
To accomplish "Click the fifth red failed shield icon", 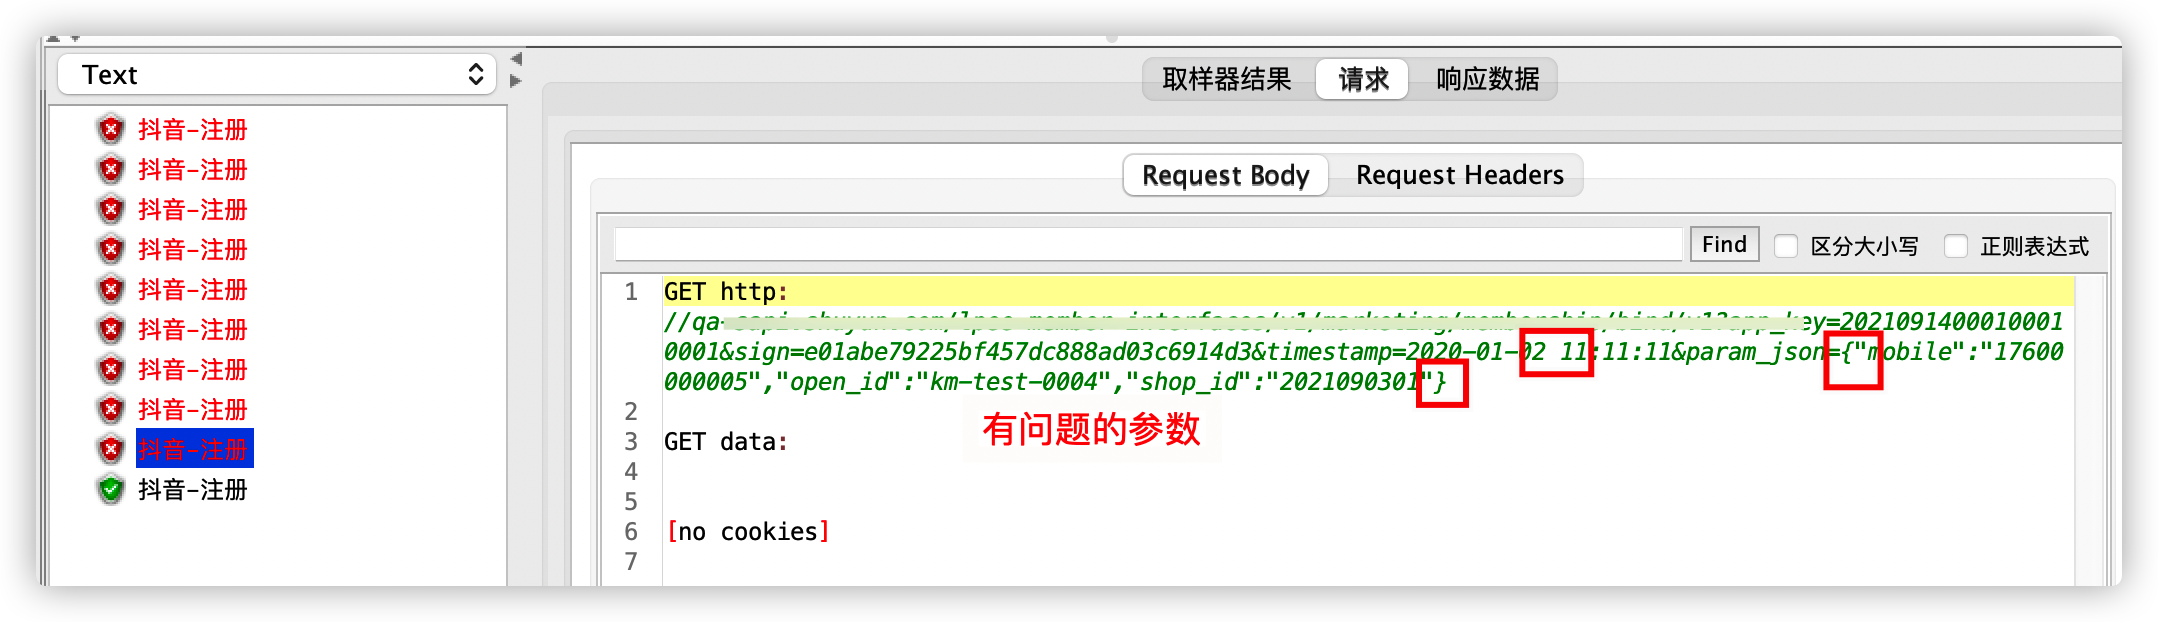I will [111, 289].
